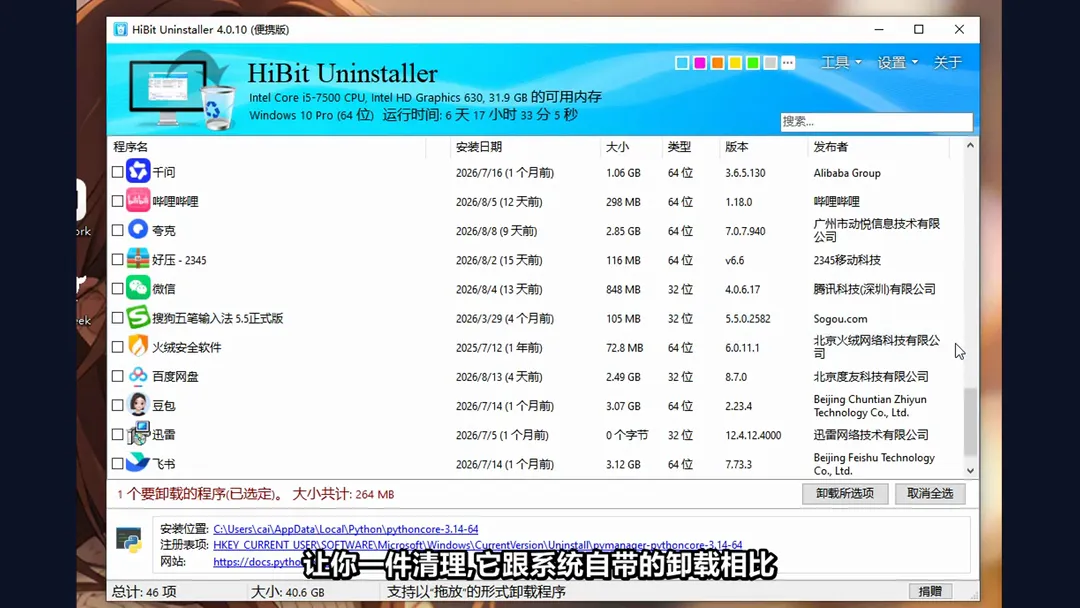Click the 火绒安全软件 flame icon
This screenshot has width=1080, height=608.
point(138,346)
